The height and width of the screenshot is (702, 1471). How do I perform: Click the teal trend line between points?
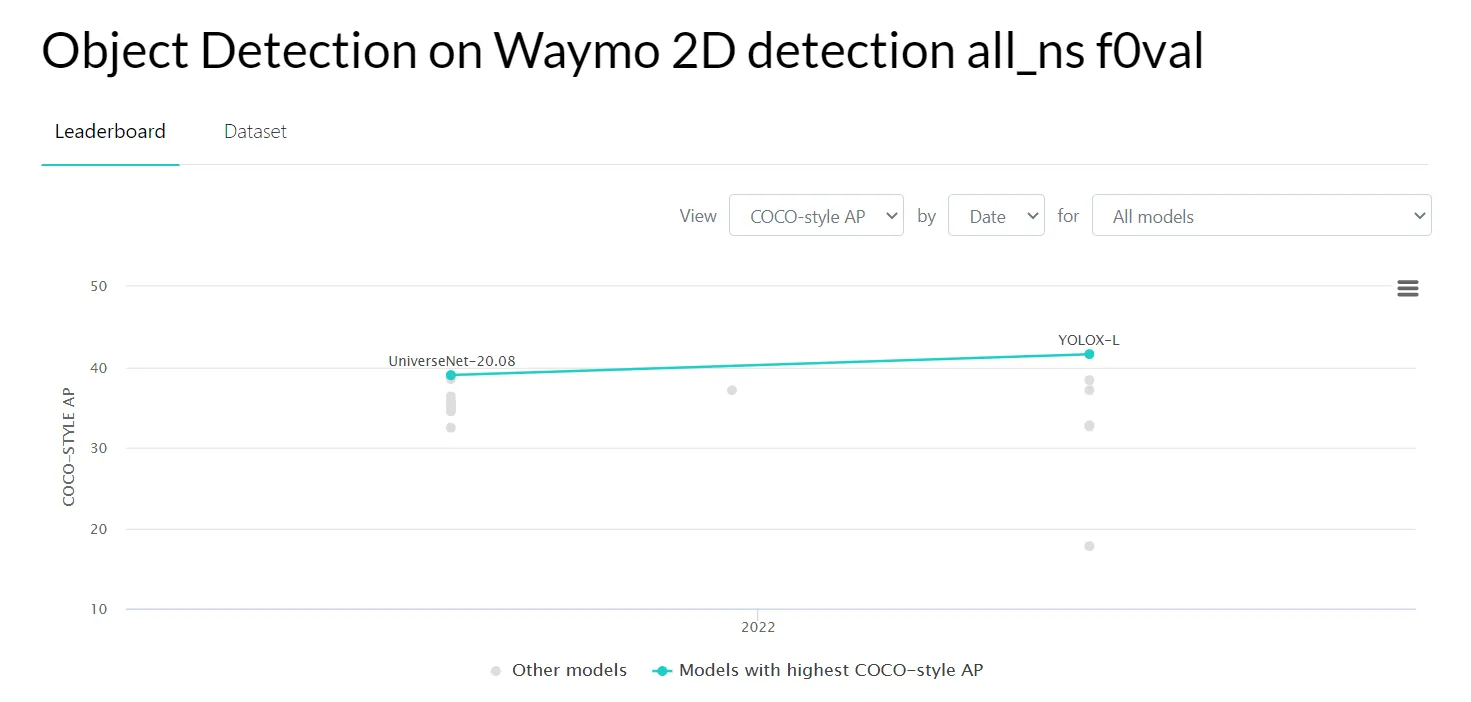pyautogui.click(x=770, y=365)
